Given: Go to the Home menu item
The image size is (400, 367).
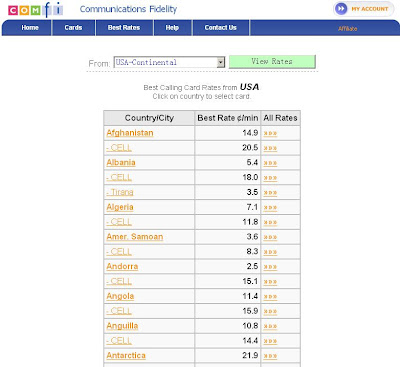Looking at the screenshot, I should pyautogui.click(x=30, y=28).
